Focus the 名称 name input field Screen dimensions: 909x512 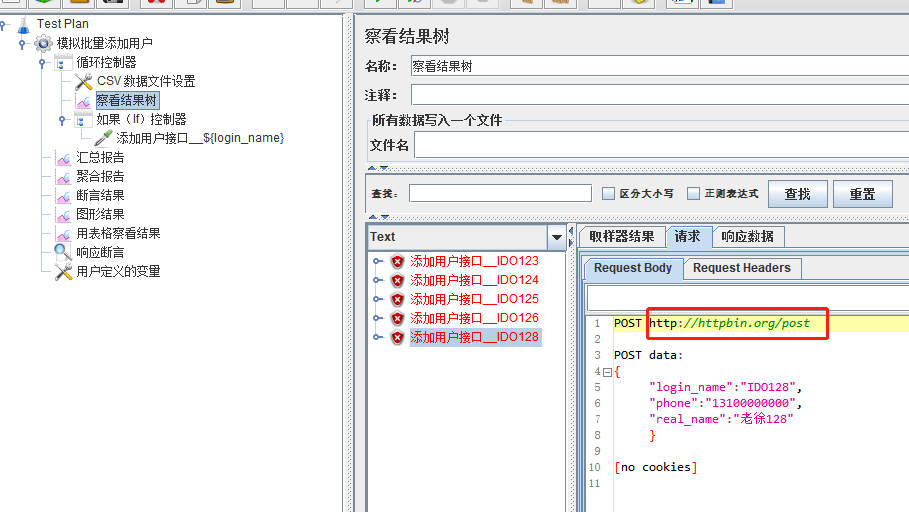click(660, 66)
